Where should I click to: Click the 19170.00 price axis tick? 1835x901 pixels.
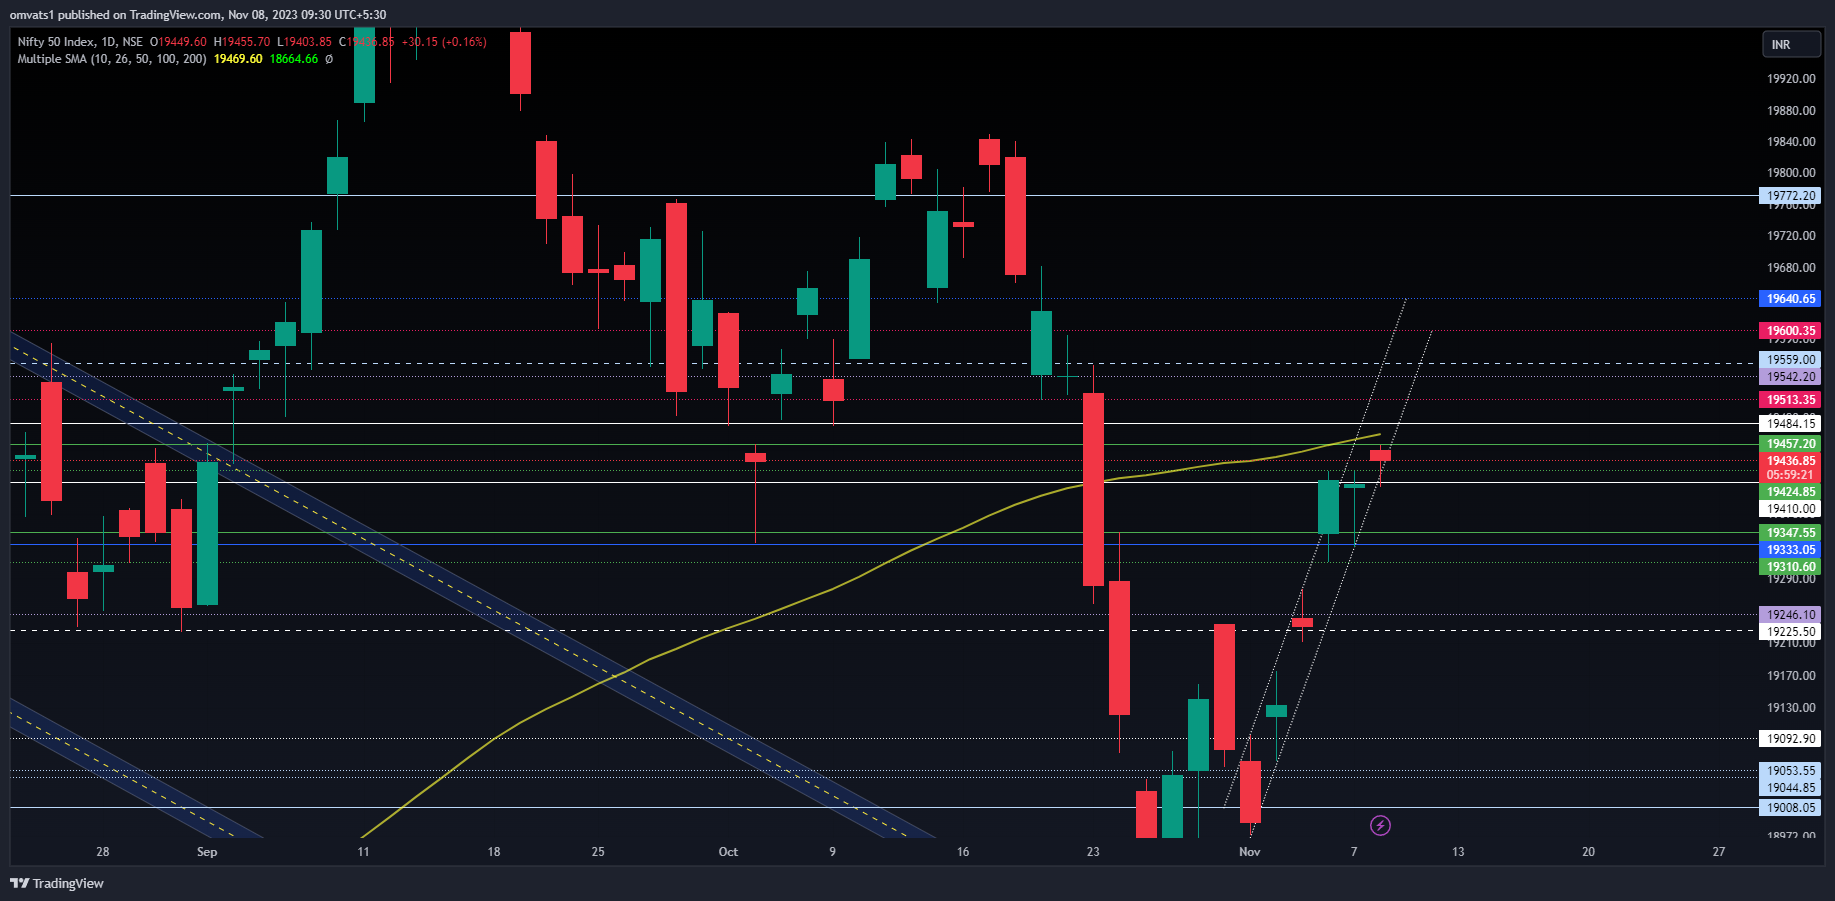(1791, 676)
